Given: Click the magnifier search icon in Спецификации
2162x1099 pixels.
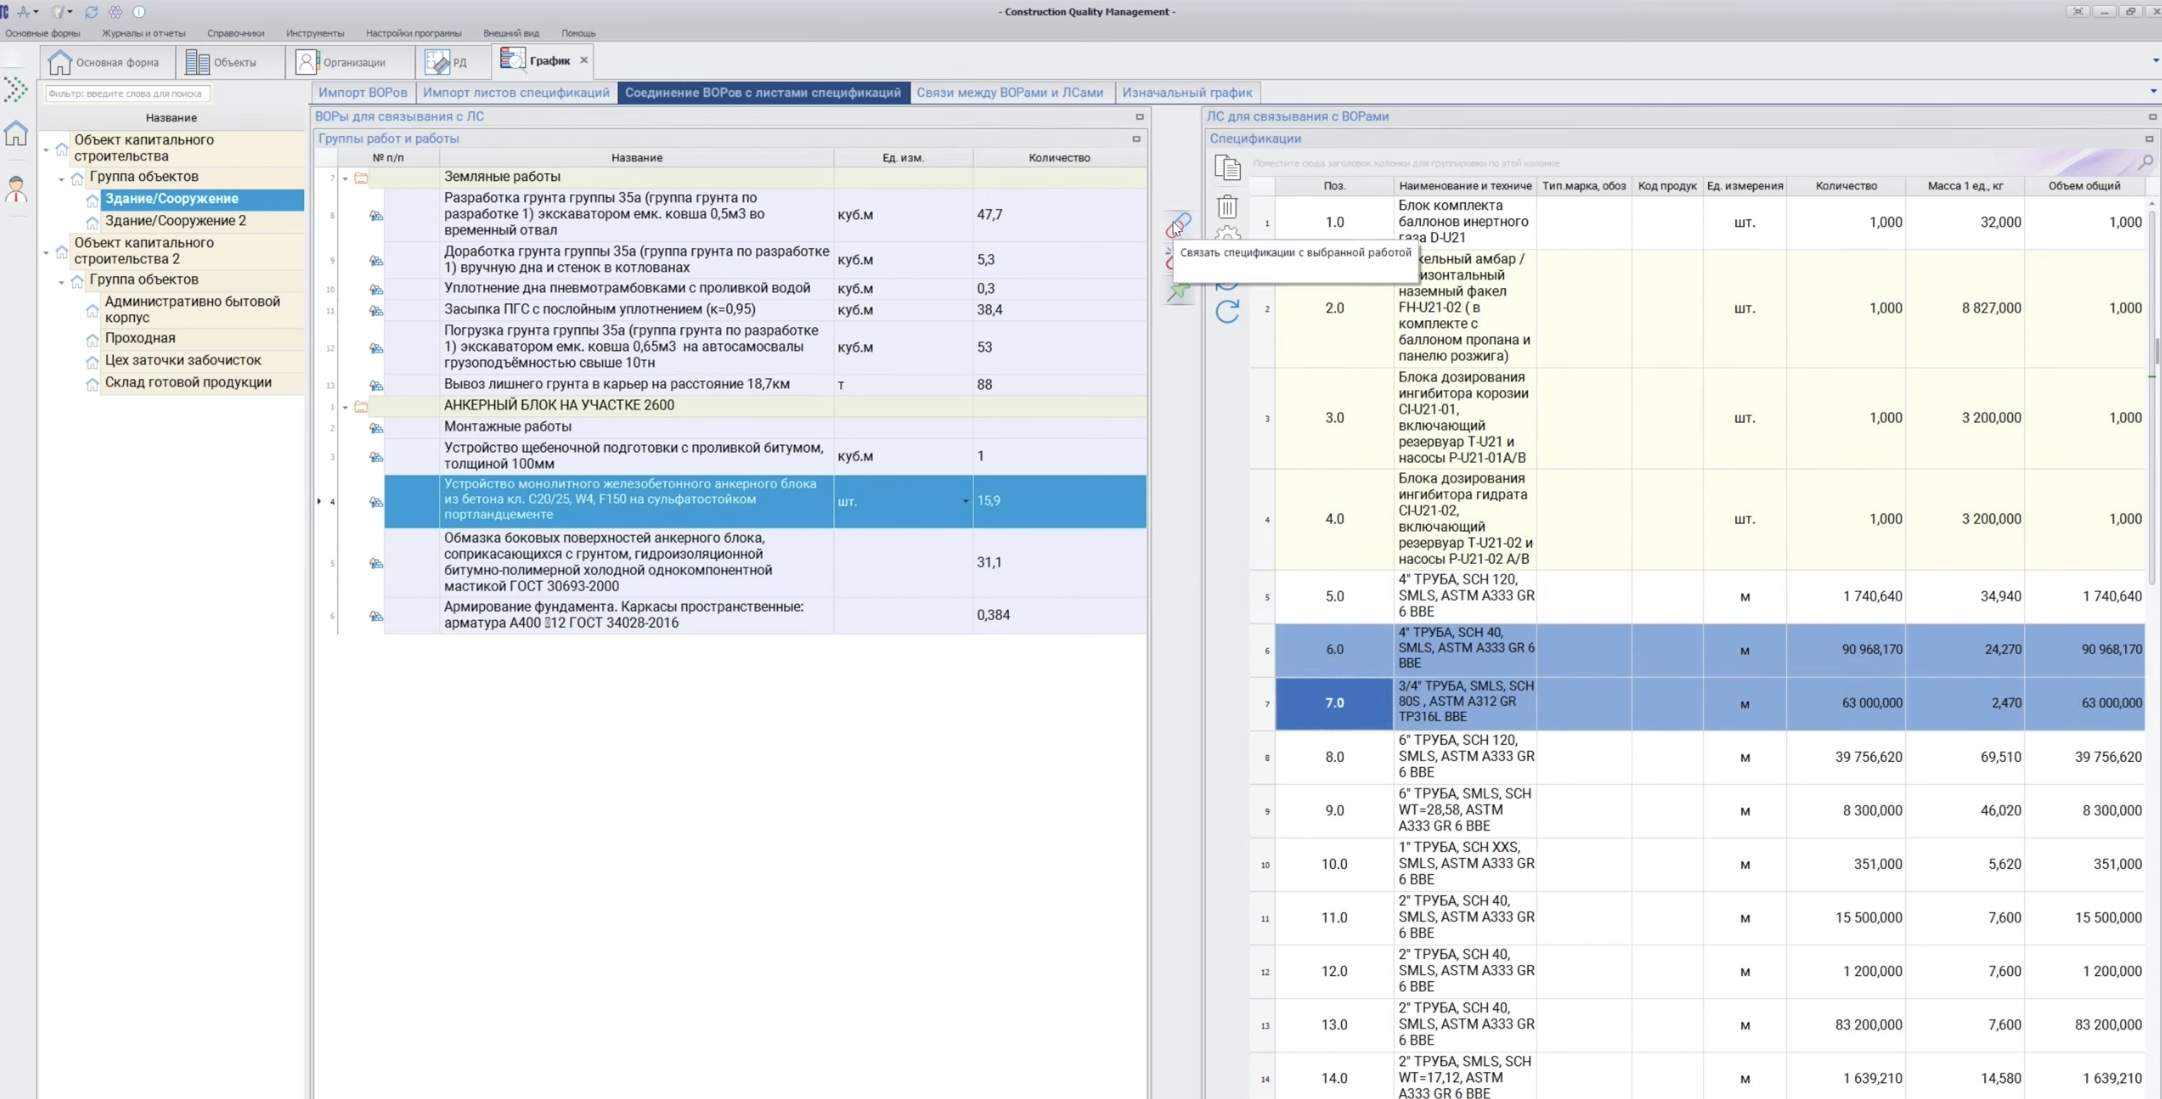Looking at the screenshot, I should [2145, 162].
